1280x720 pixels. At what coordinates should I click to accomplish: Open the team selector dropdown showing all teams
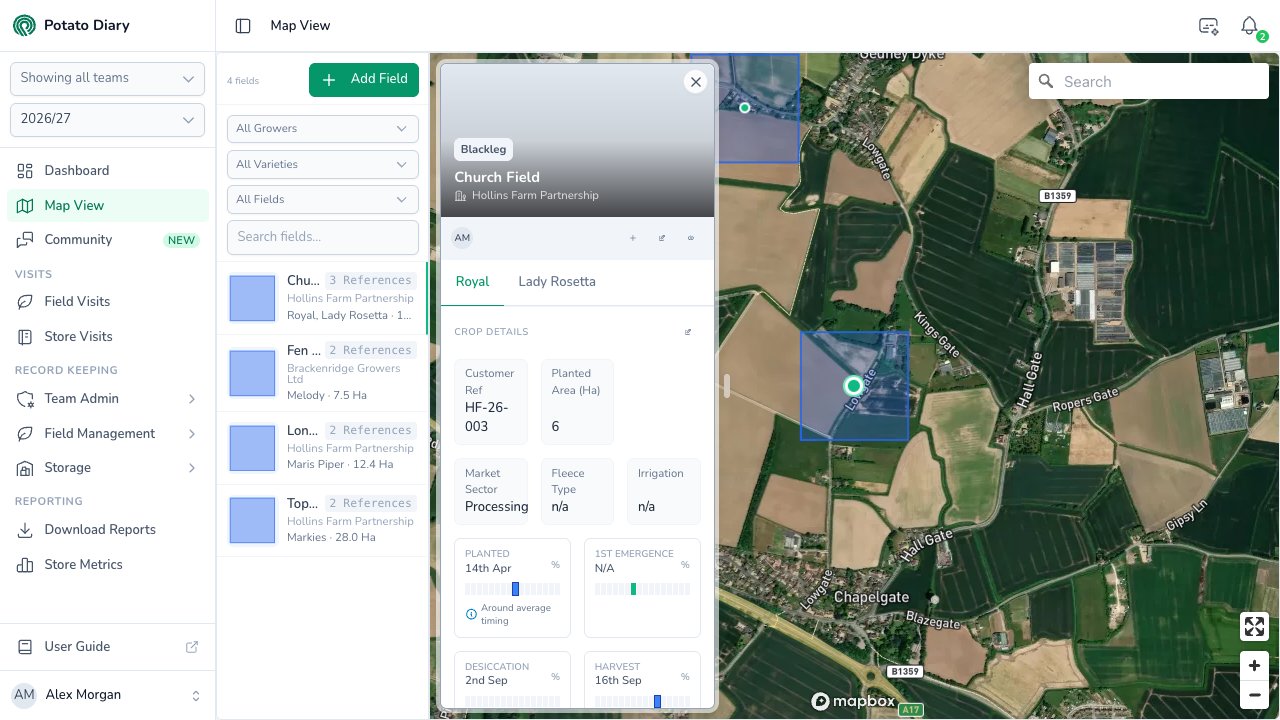point(107,78)
